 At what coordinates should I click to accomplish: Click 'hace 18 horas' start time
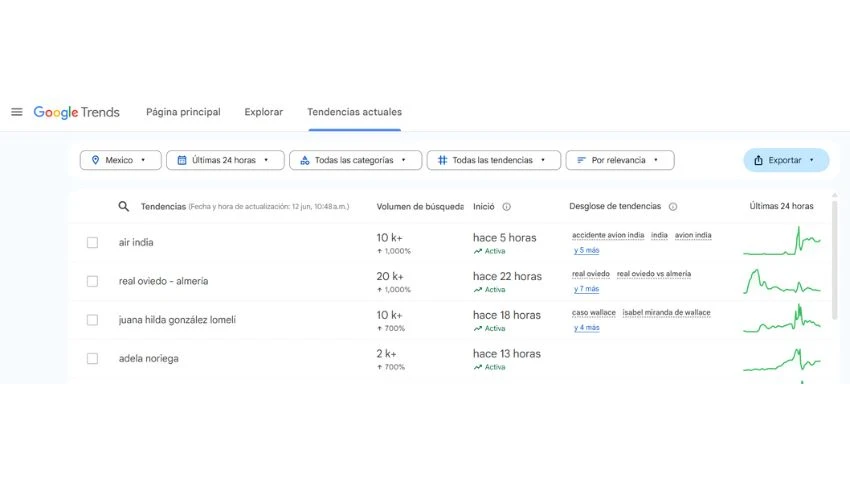[506, 315]
